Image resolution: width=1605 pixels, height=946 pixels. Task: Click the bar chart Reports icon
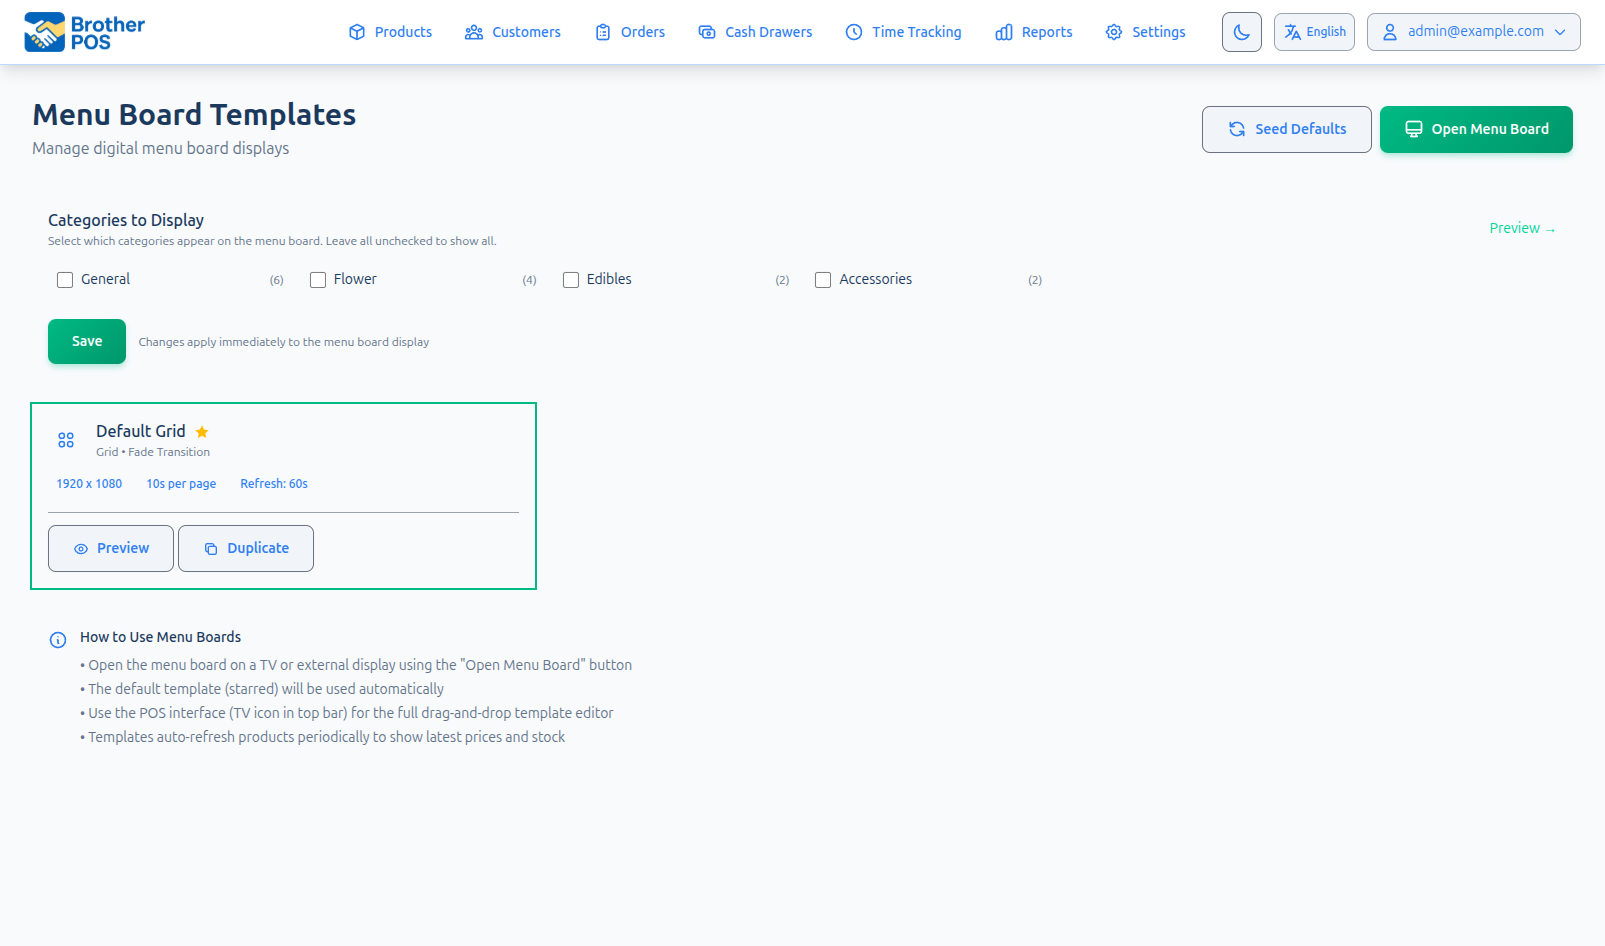(1004, 32)
